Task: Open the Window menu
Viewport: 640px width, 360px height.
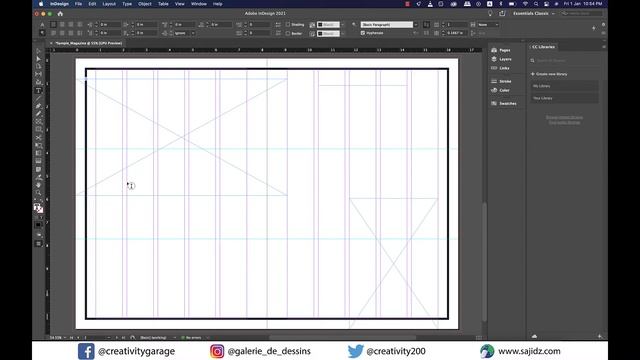Action: pos(199,4)
